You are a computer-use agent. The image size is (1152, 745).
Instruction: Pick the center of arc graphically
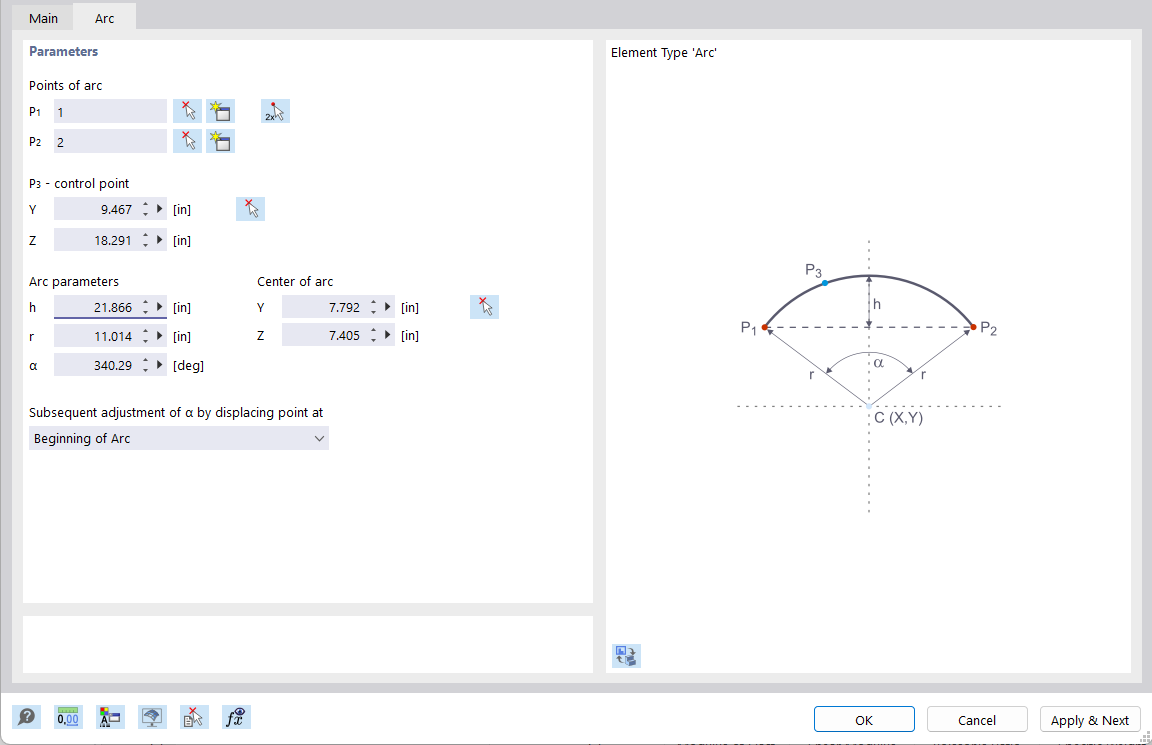point(484,306)
